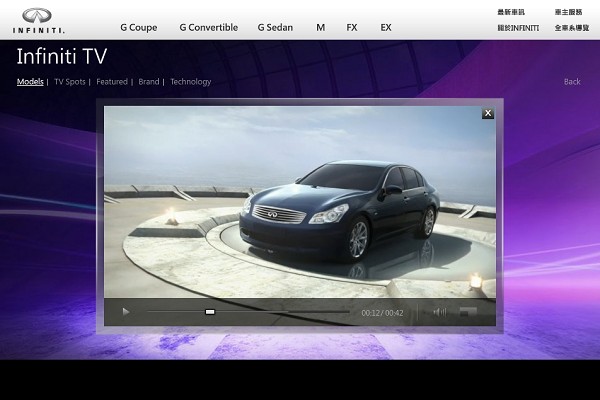
Task: Click the fullscreen icon in video controls
Action: tap(466, 312)
